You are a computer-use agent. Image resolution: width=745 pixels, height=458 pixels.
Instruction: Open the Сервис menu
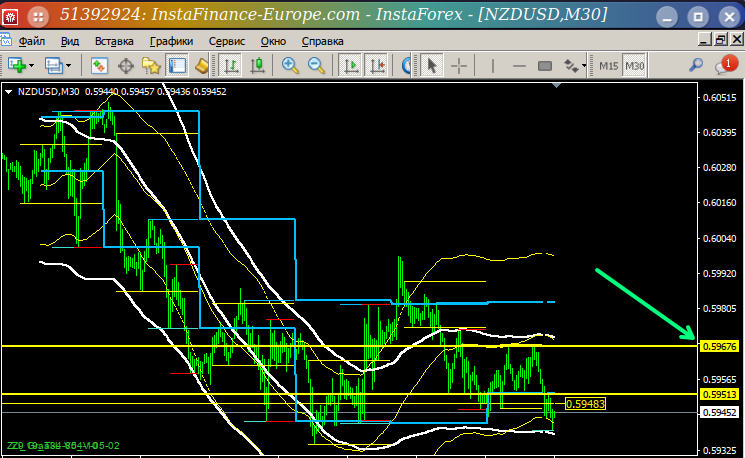pos(227,41)
